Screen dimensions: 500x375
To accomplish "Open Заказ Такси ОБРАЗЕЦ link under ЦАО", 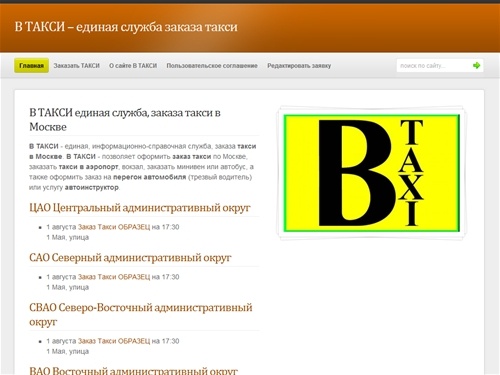I will pos(114,227).
